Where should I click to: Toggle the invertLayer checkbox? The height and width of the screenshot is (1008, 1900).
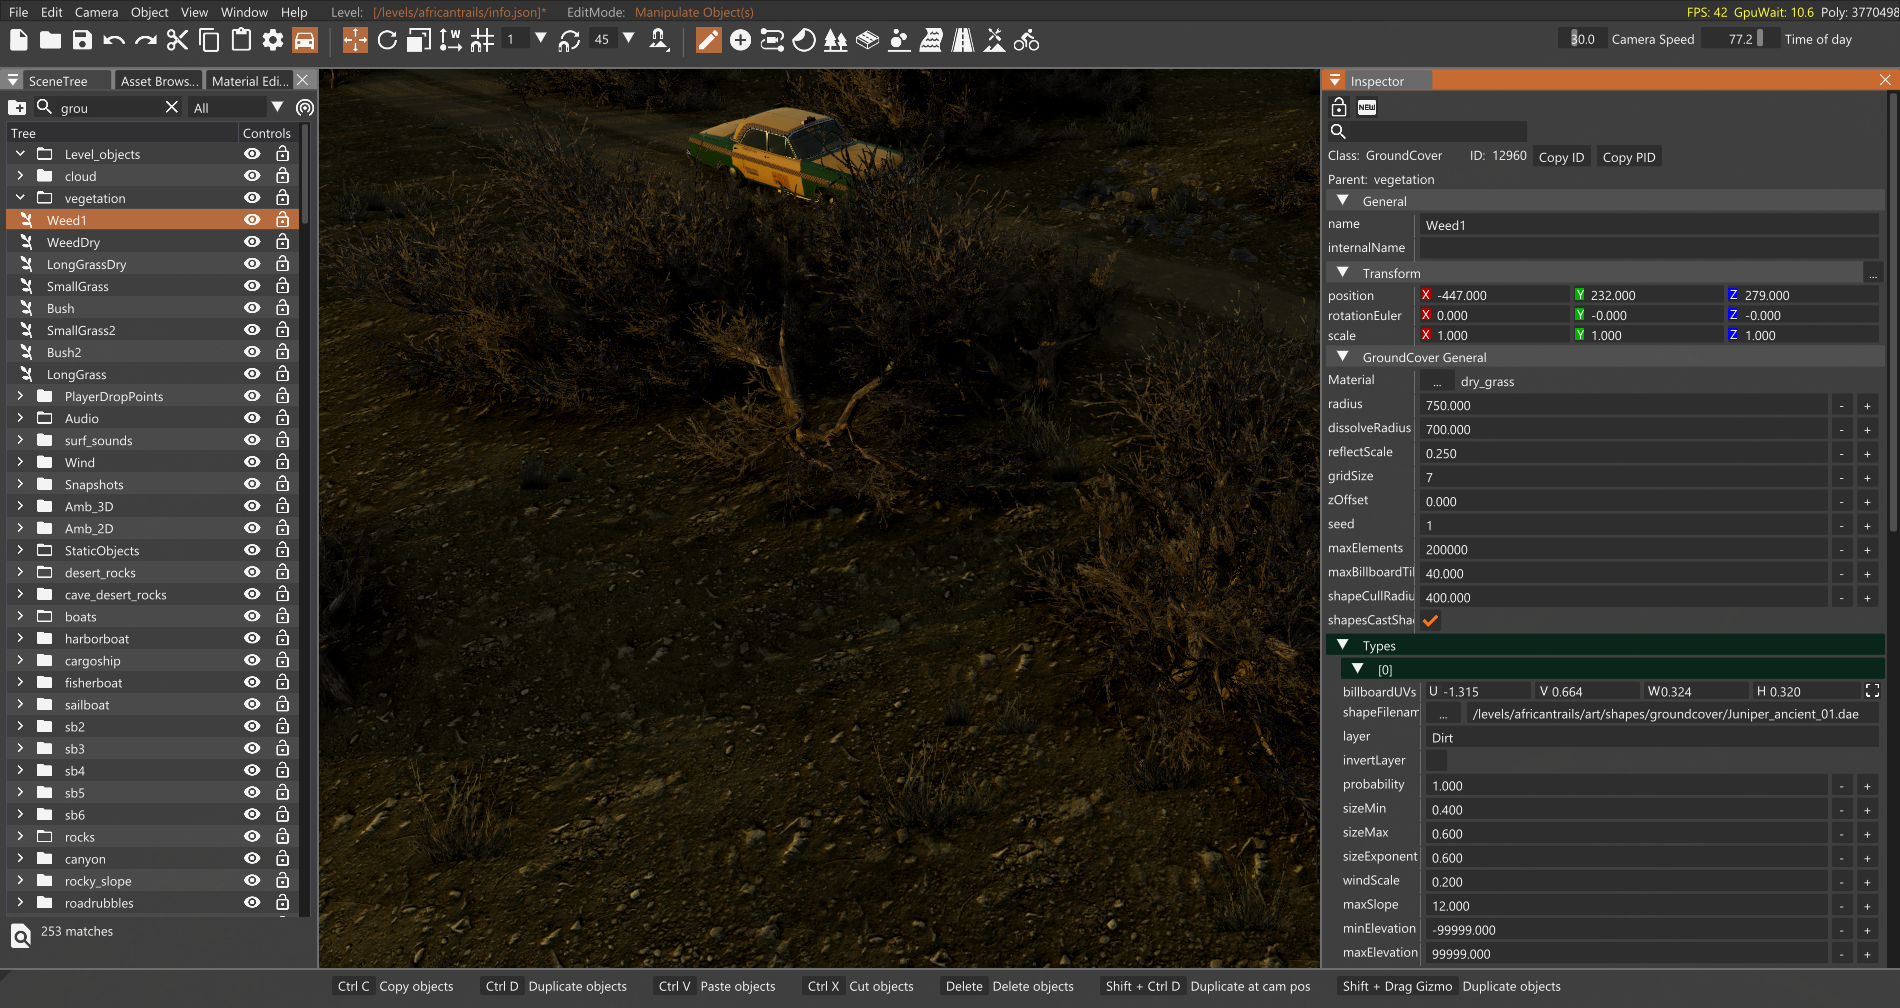pyautogui.click(x=1436, y=761)
